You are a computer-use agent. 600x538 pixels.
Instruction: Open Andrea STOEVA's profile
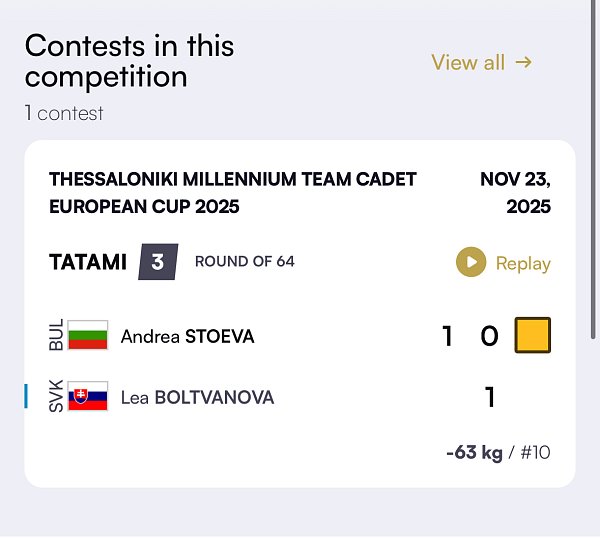(187, 336)
